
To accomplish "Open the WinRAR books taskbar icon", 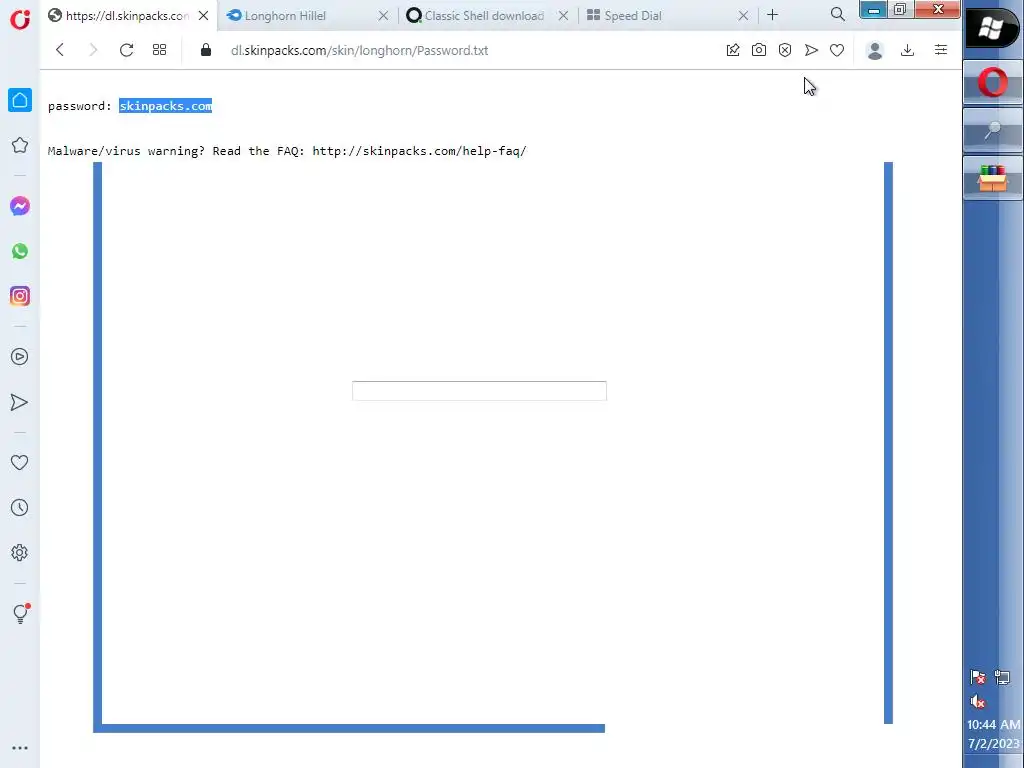I will click(993, 178).
